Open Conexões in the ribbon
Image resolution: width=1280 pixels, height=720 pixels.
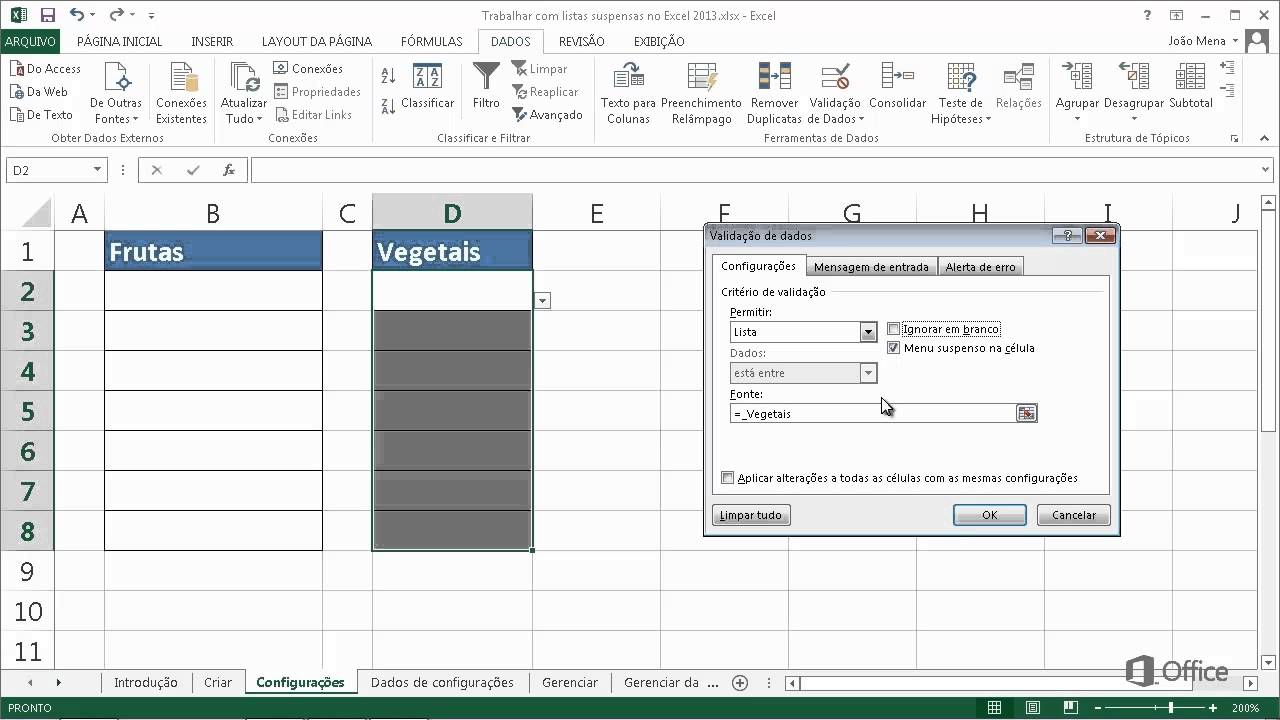308,69
